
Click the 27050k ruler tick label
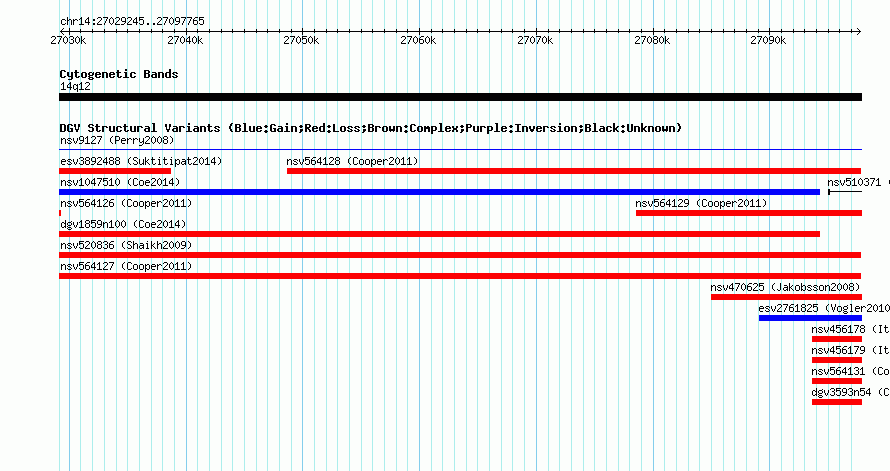[301, 40]
